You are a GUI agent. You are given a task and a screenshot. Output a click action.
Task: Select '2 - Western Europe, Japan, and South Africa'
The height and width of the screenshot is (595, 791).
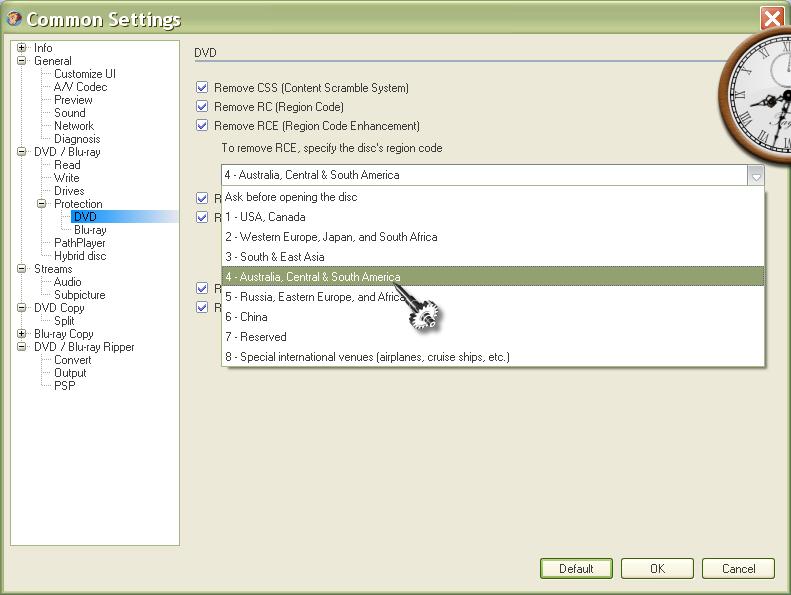tap(331, 237)
